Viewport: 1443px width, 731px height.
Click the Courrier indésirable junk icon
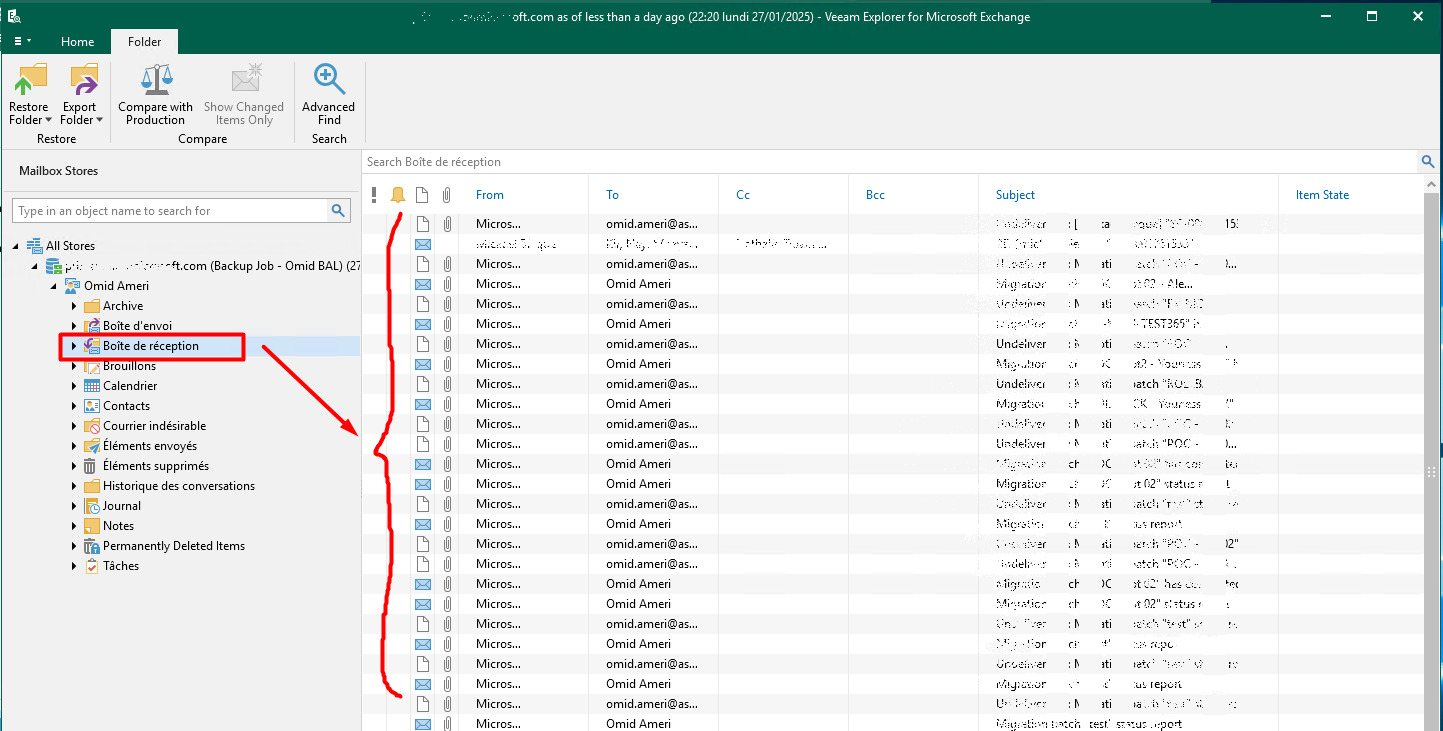coord(91,426)
